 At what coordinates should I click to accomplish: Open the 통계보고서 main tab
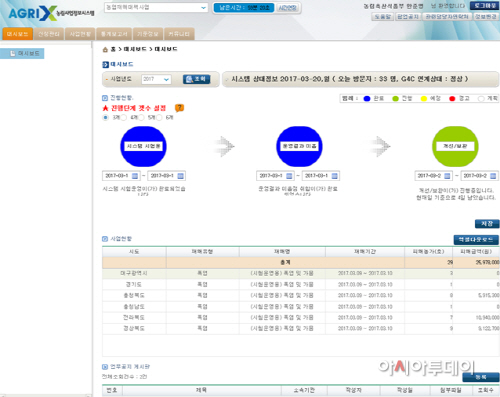(x=114, y=34)
